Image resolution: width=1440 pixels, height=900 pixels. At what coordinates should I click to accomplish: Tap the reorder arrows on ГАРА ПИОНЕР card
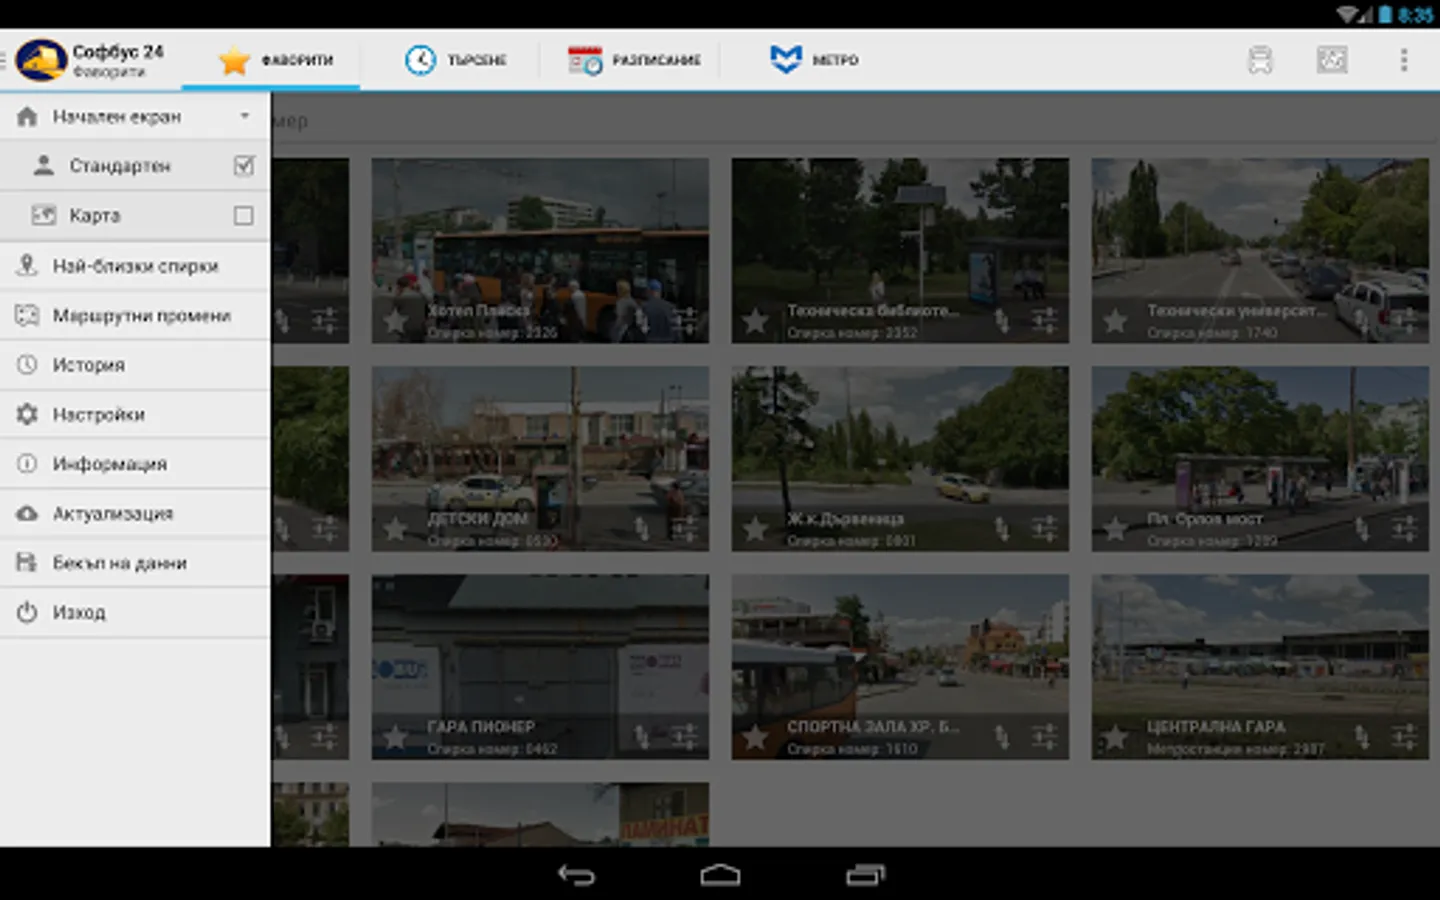[x=642, y=737]
